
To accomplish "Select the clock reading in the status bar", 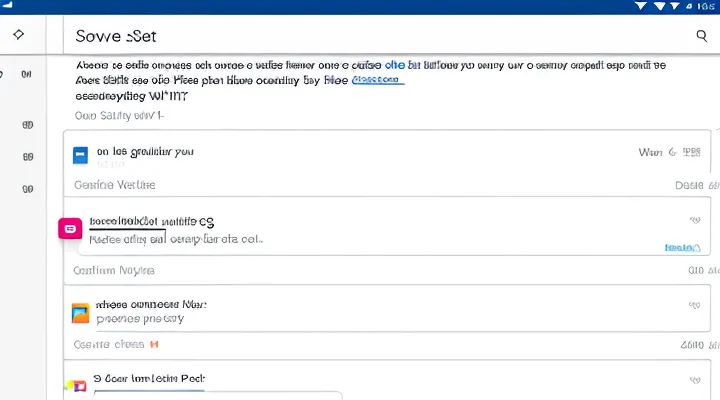I will click(706, 6).
